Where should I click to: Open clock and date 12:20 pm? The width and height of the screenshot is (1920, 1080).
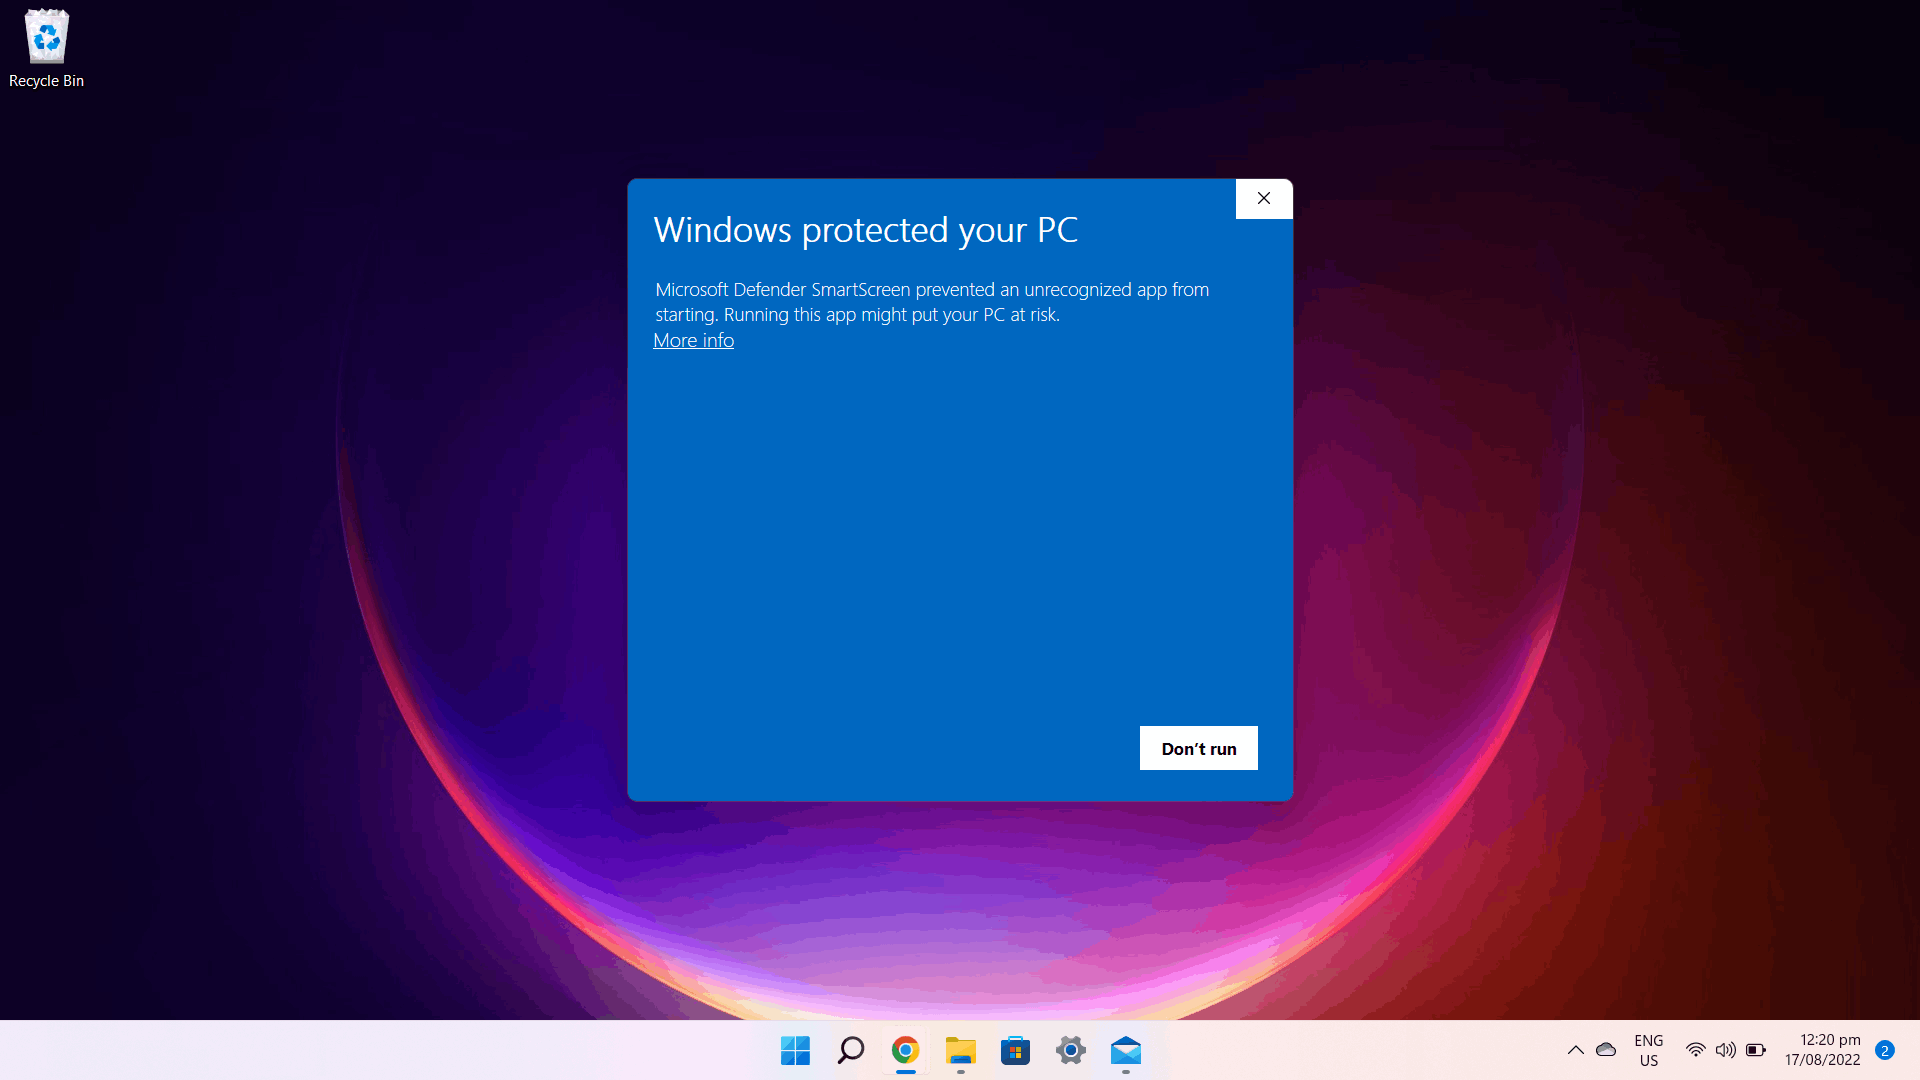(1822, 1050)
